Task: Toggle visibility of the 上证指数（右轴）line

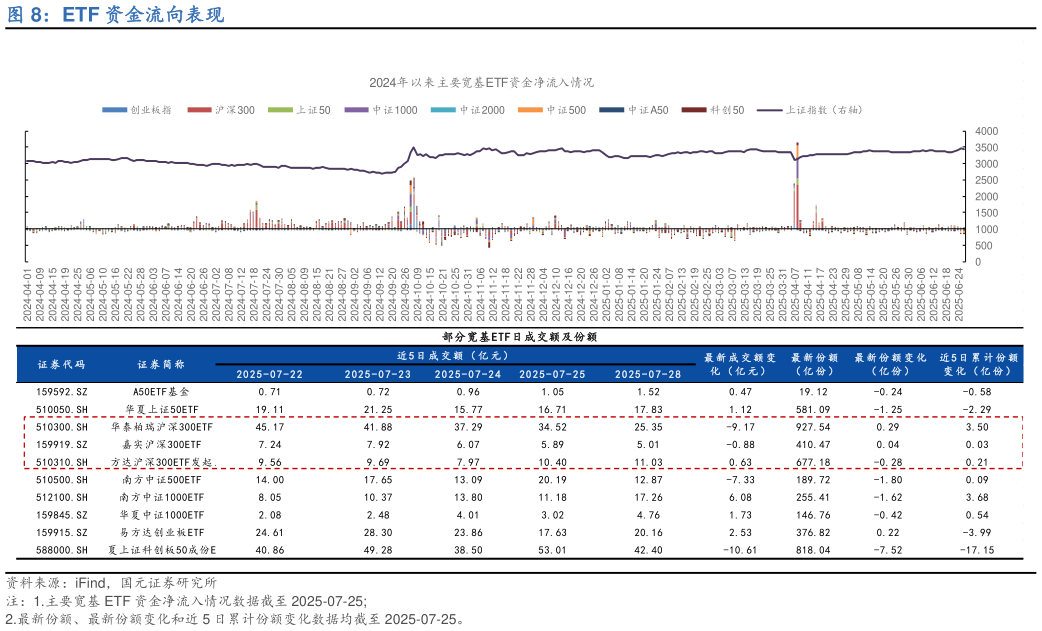Action: point(770,108)
